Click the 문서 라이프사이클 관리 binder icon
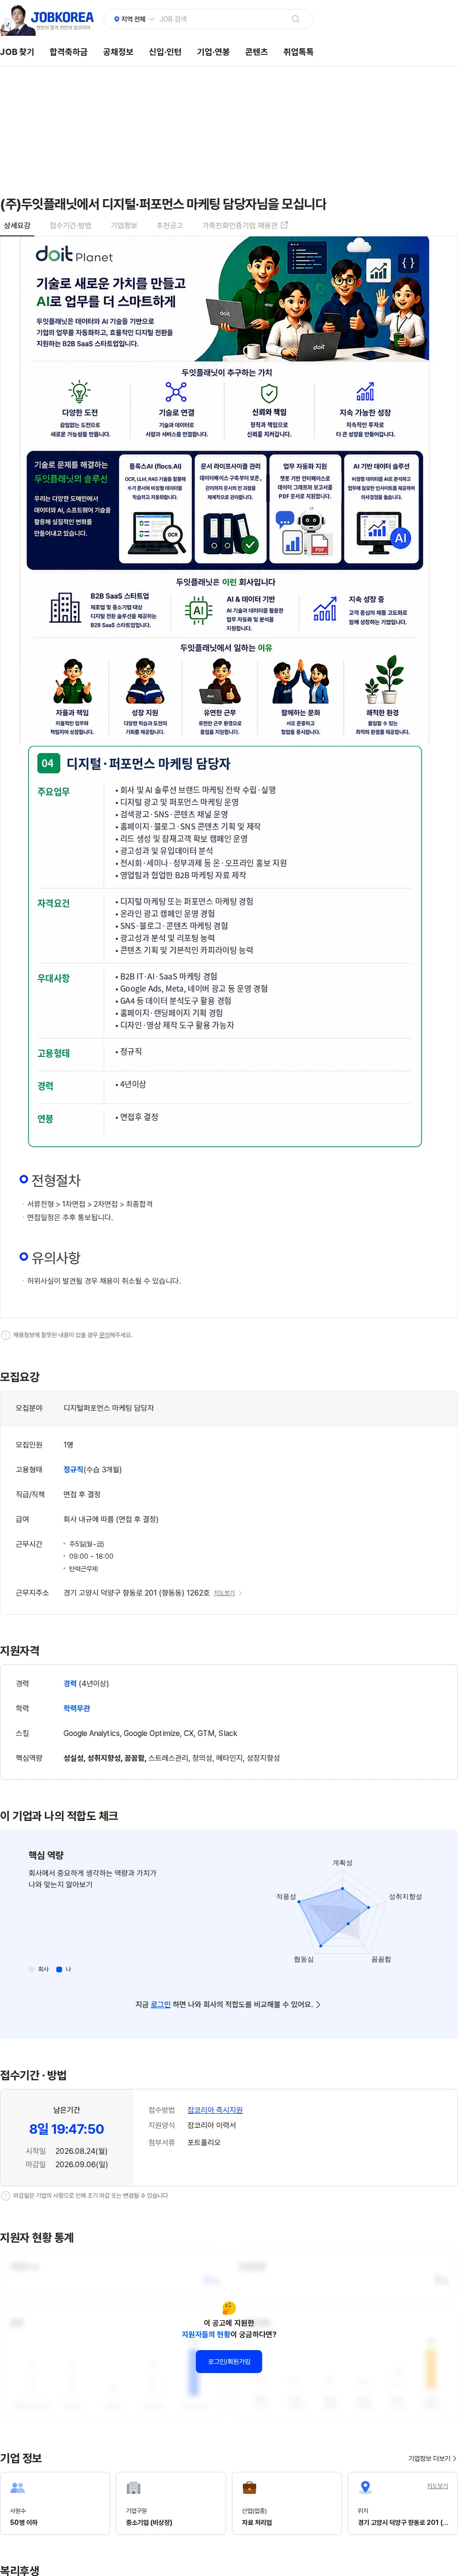 [x=230, y=533]
